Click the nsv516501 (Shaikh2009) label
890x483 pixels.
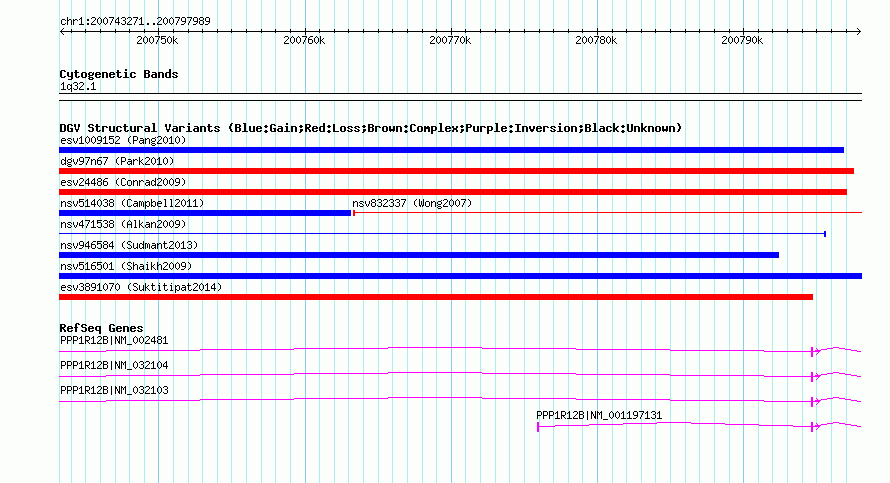126,266
